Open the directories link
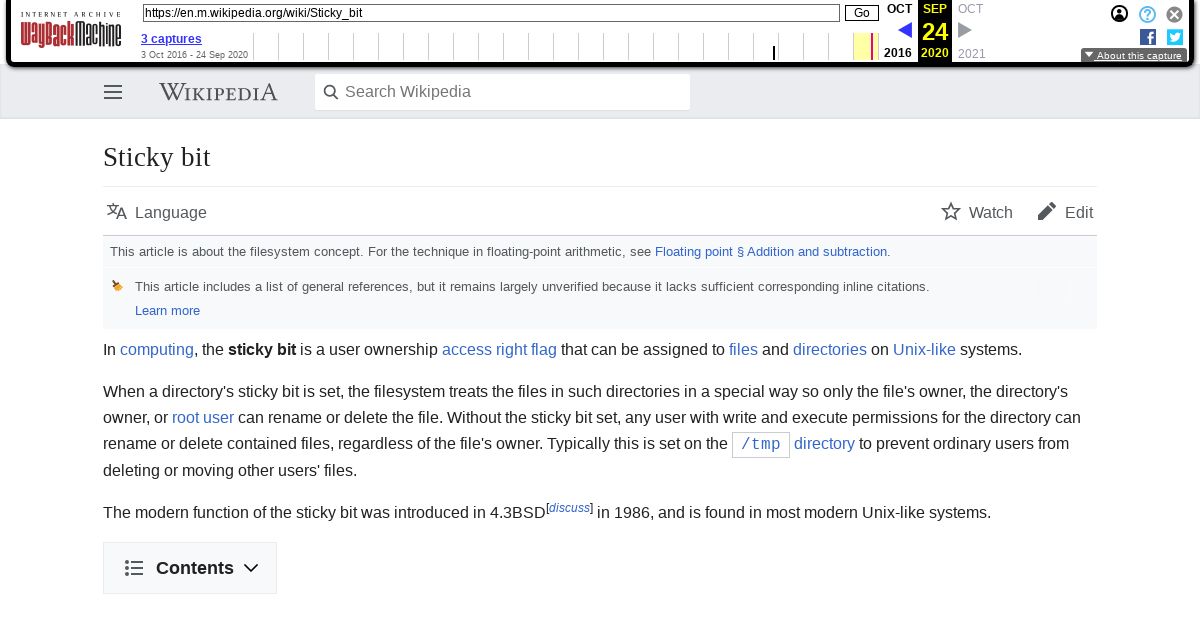1200x630 pixels. point(830,350)
